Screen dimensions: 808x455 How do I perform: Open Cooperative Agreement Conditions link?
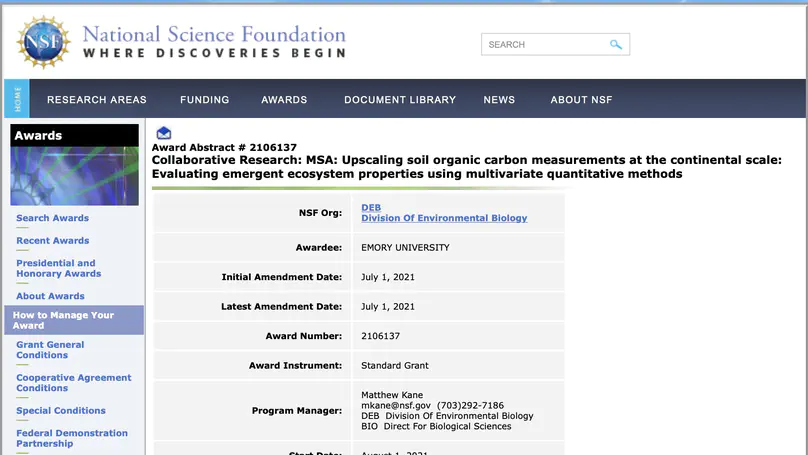tap(74, 383)
